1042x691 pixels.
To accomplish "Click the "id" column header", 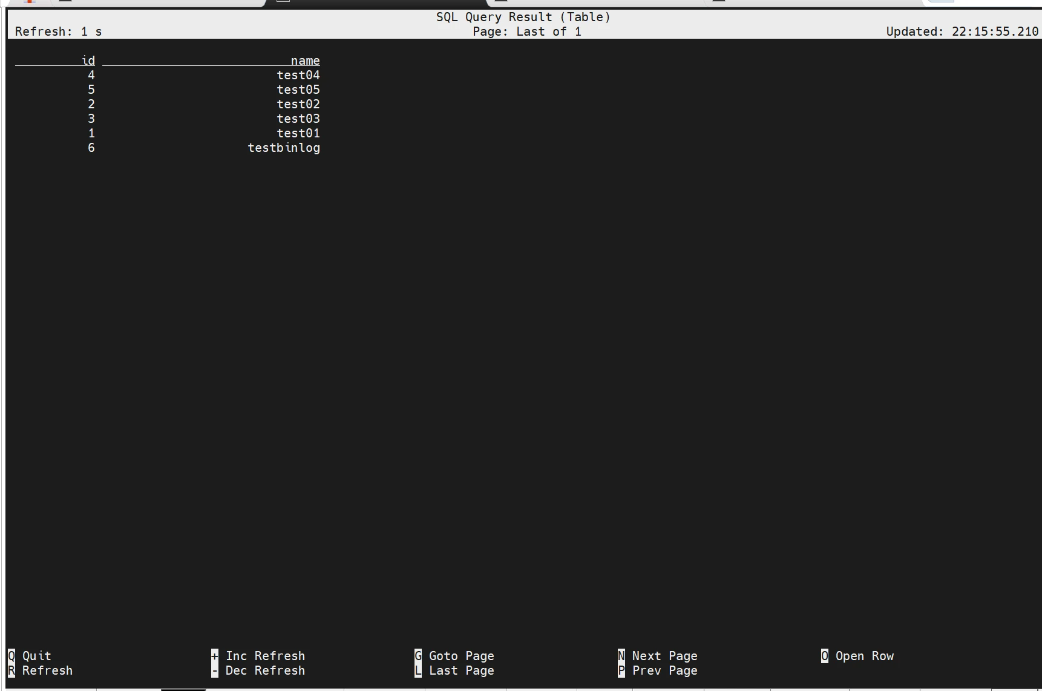I will coord(88,61).
